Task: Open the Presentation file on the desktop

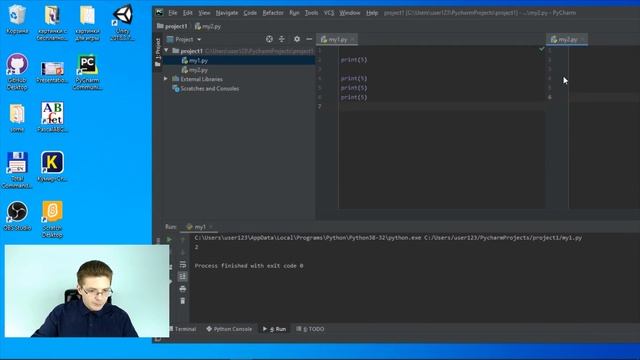Action: tap(52, 72)
